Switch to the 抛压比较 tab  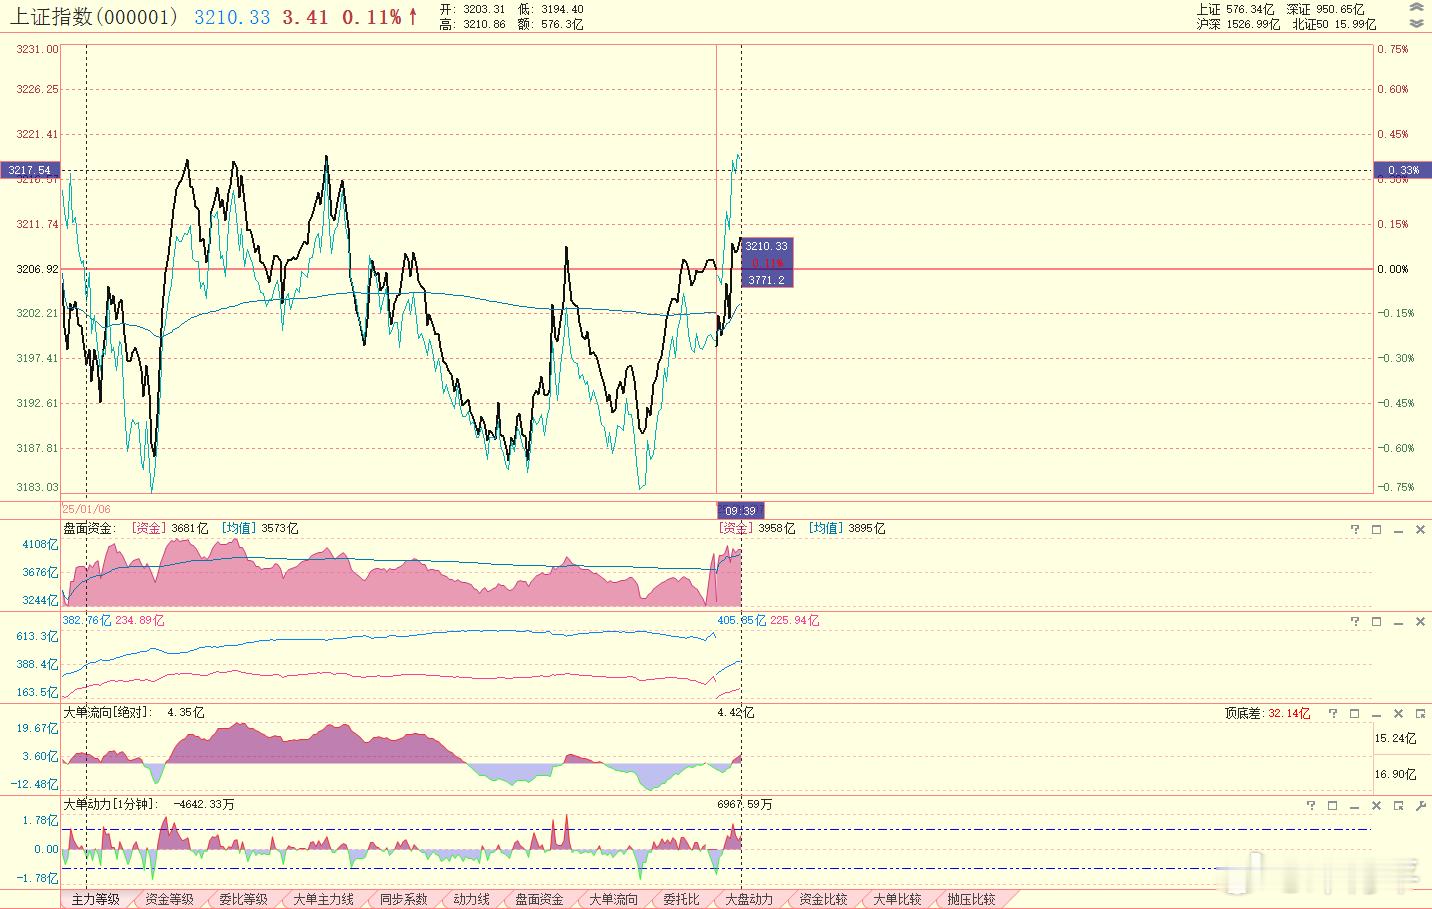[971, 899]
